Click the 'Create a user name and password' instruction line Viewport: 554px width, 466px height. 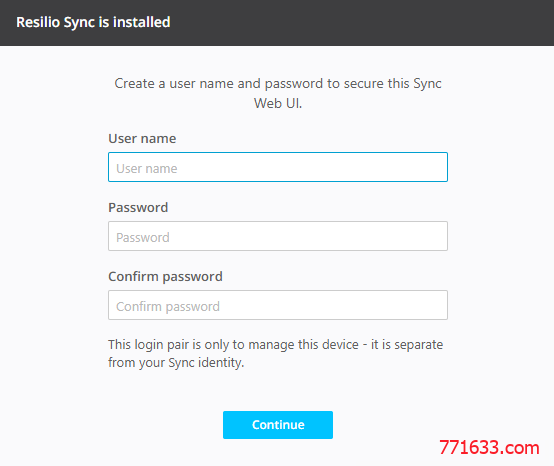coord(278,84)
